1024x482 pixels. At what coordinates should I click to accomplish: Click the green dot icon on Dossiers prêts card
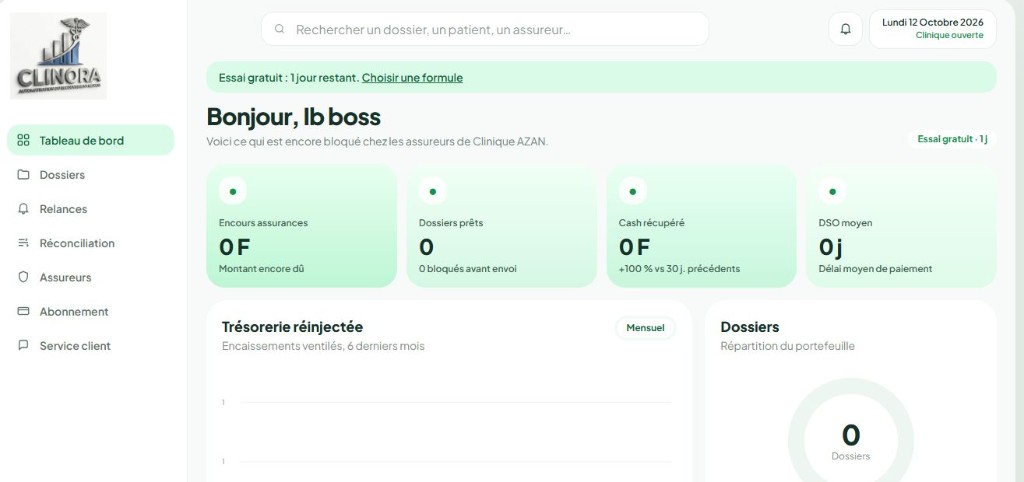click(x=432, y=191)
